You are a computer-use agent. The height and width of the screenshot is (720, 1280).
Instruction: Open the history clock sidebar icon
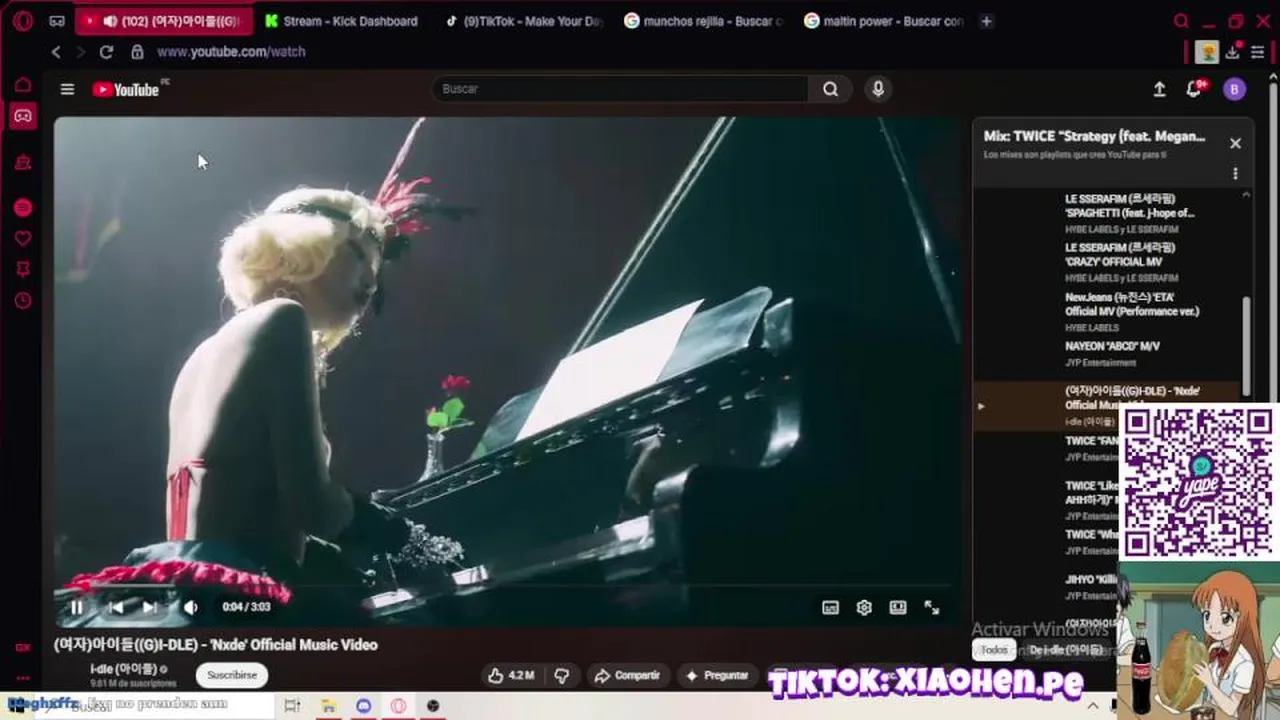[22, 300]
